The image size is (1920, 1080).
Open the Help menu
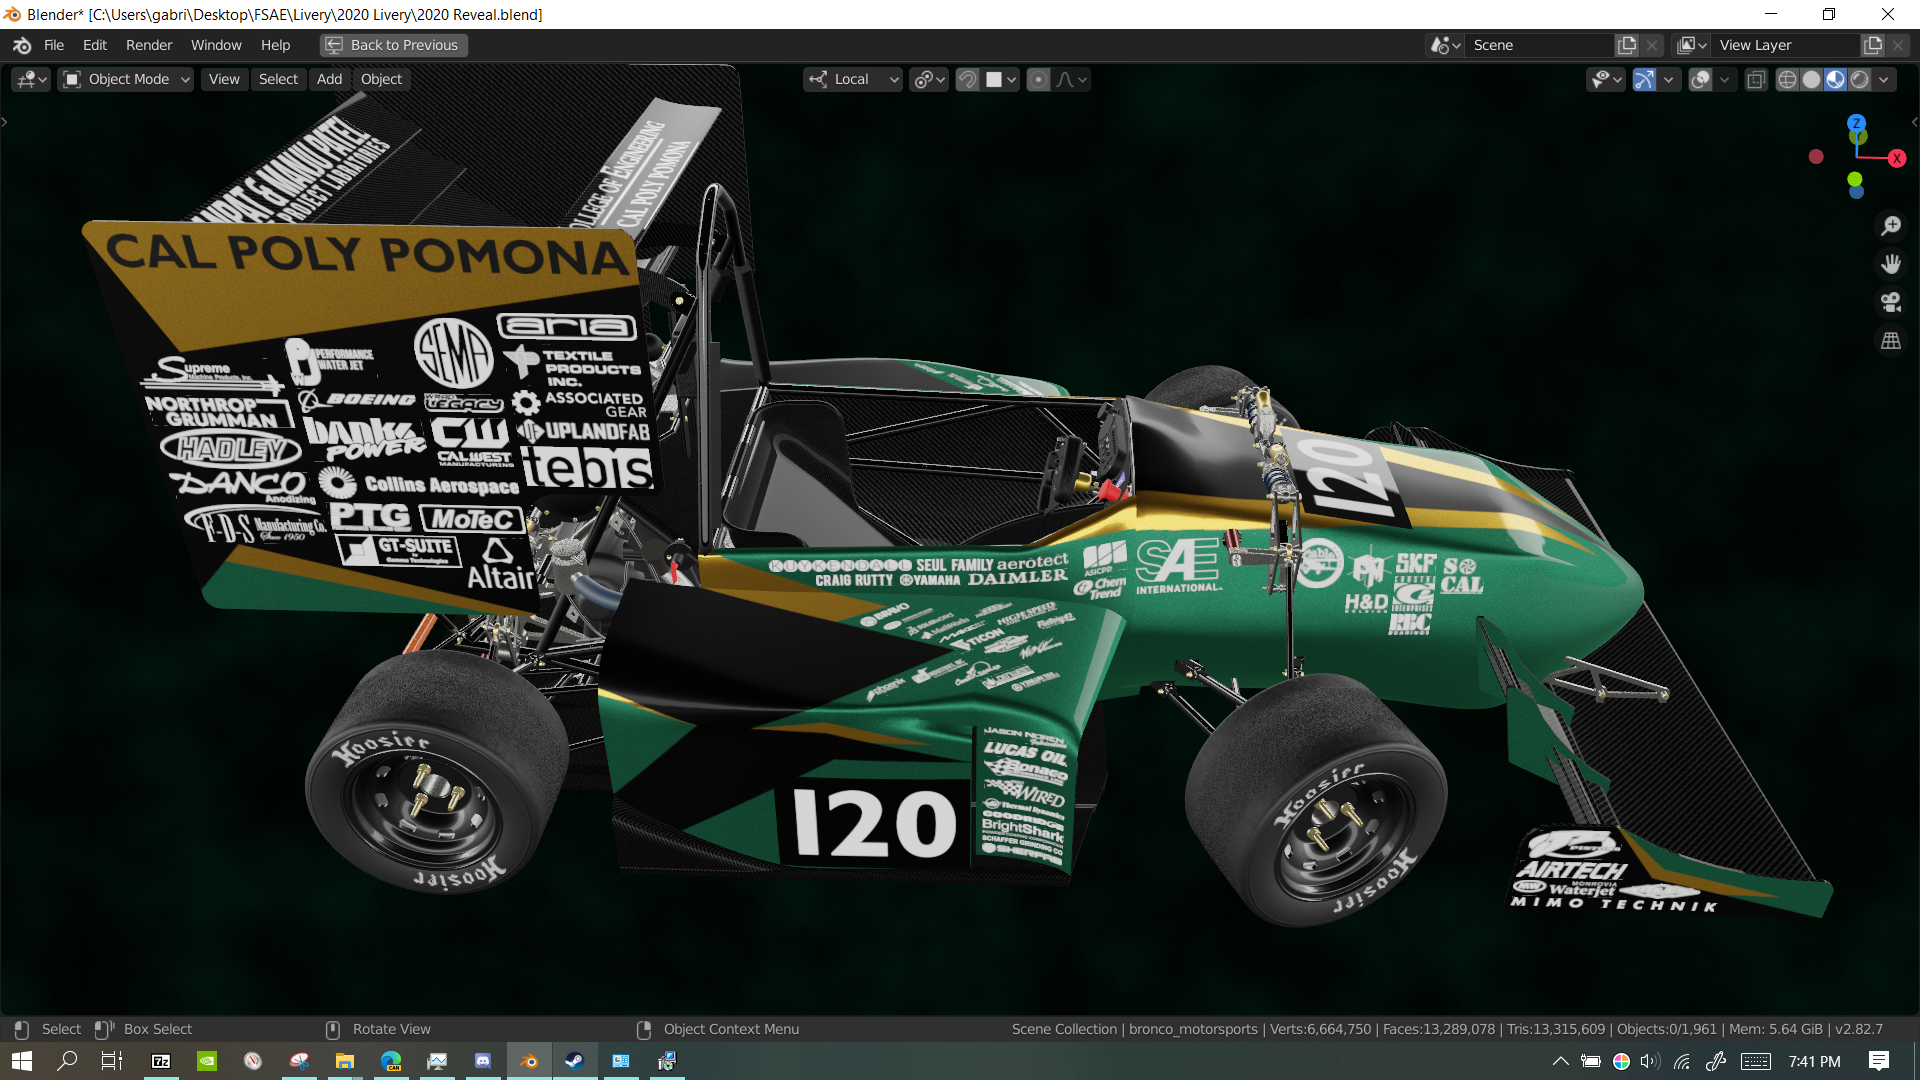pyautogui.click(x=275, y=45)
